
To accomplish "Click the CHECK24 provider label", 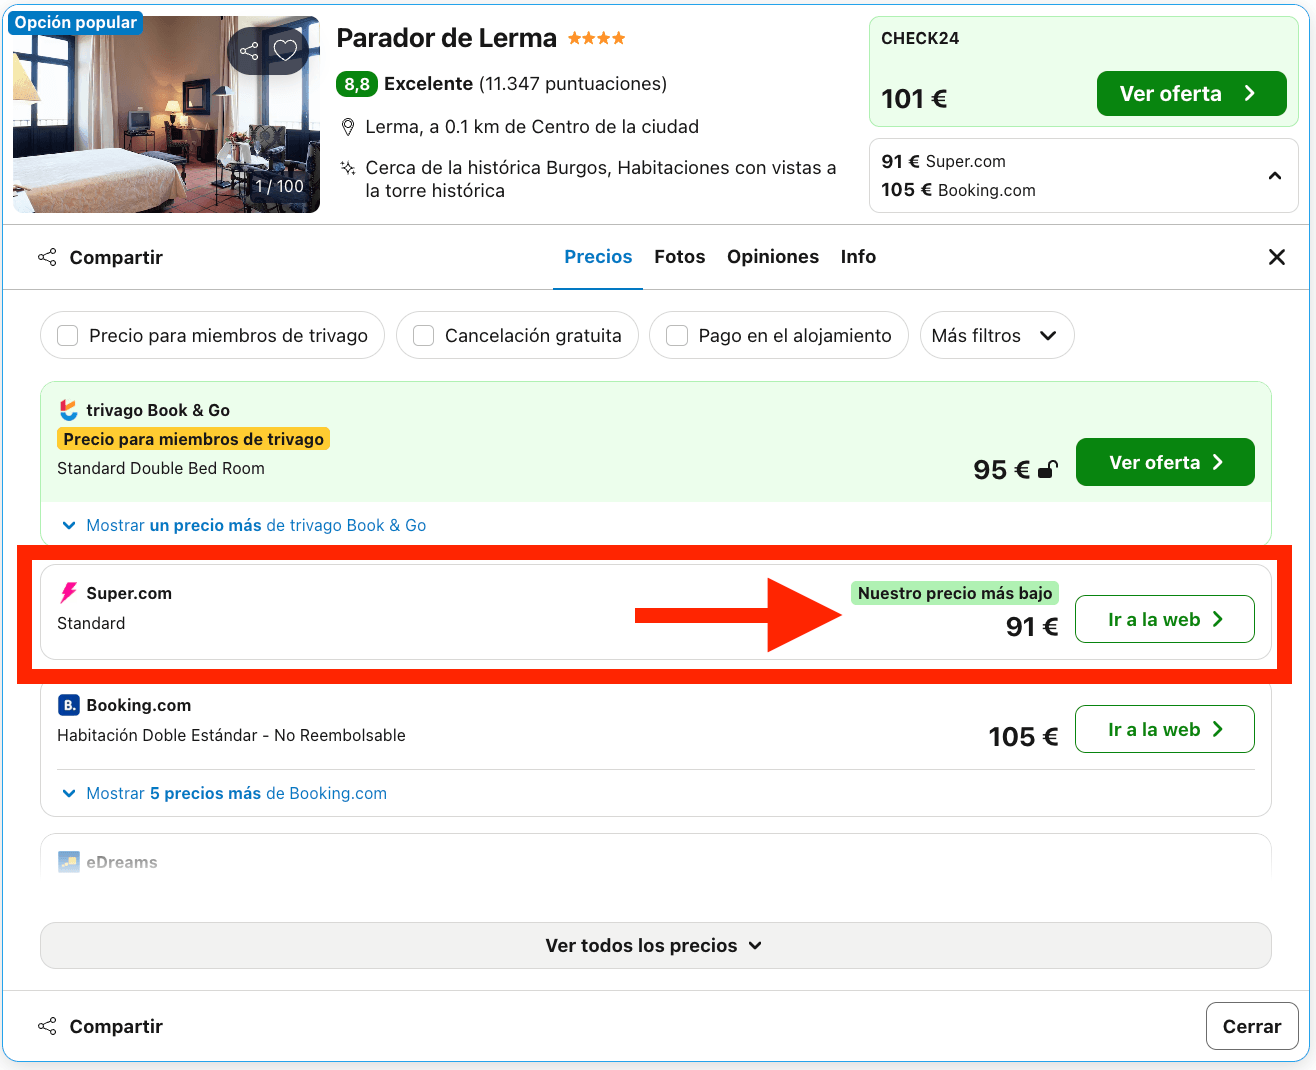I will (x=920, y=38).
